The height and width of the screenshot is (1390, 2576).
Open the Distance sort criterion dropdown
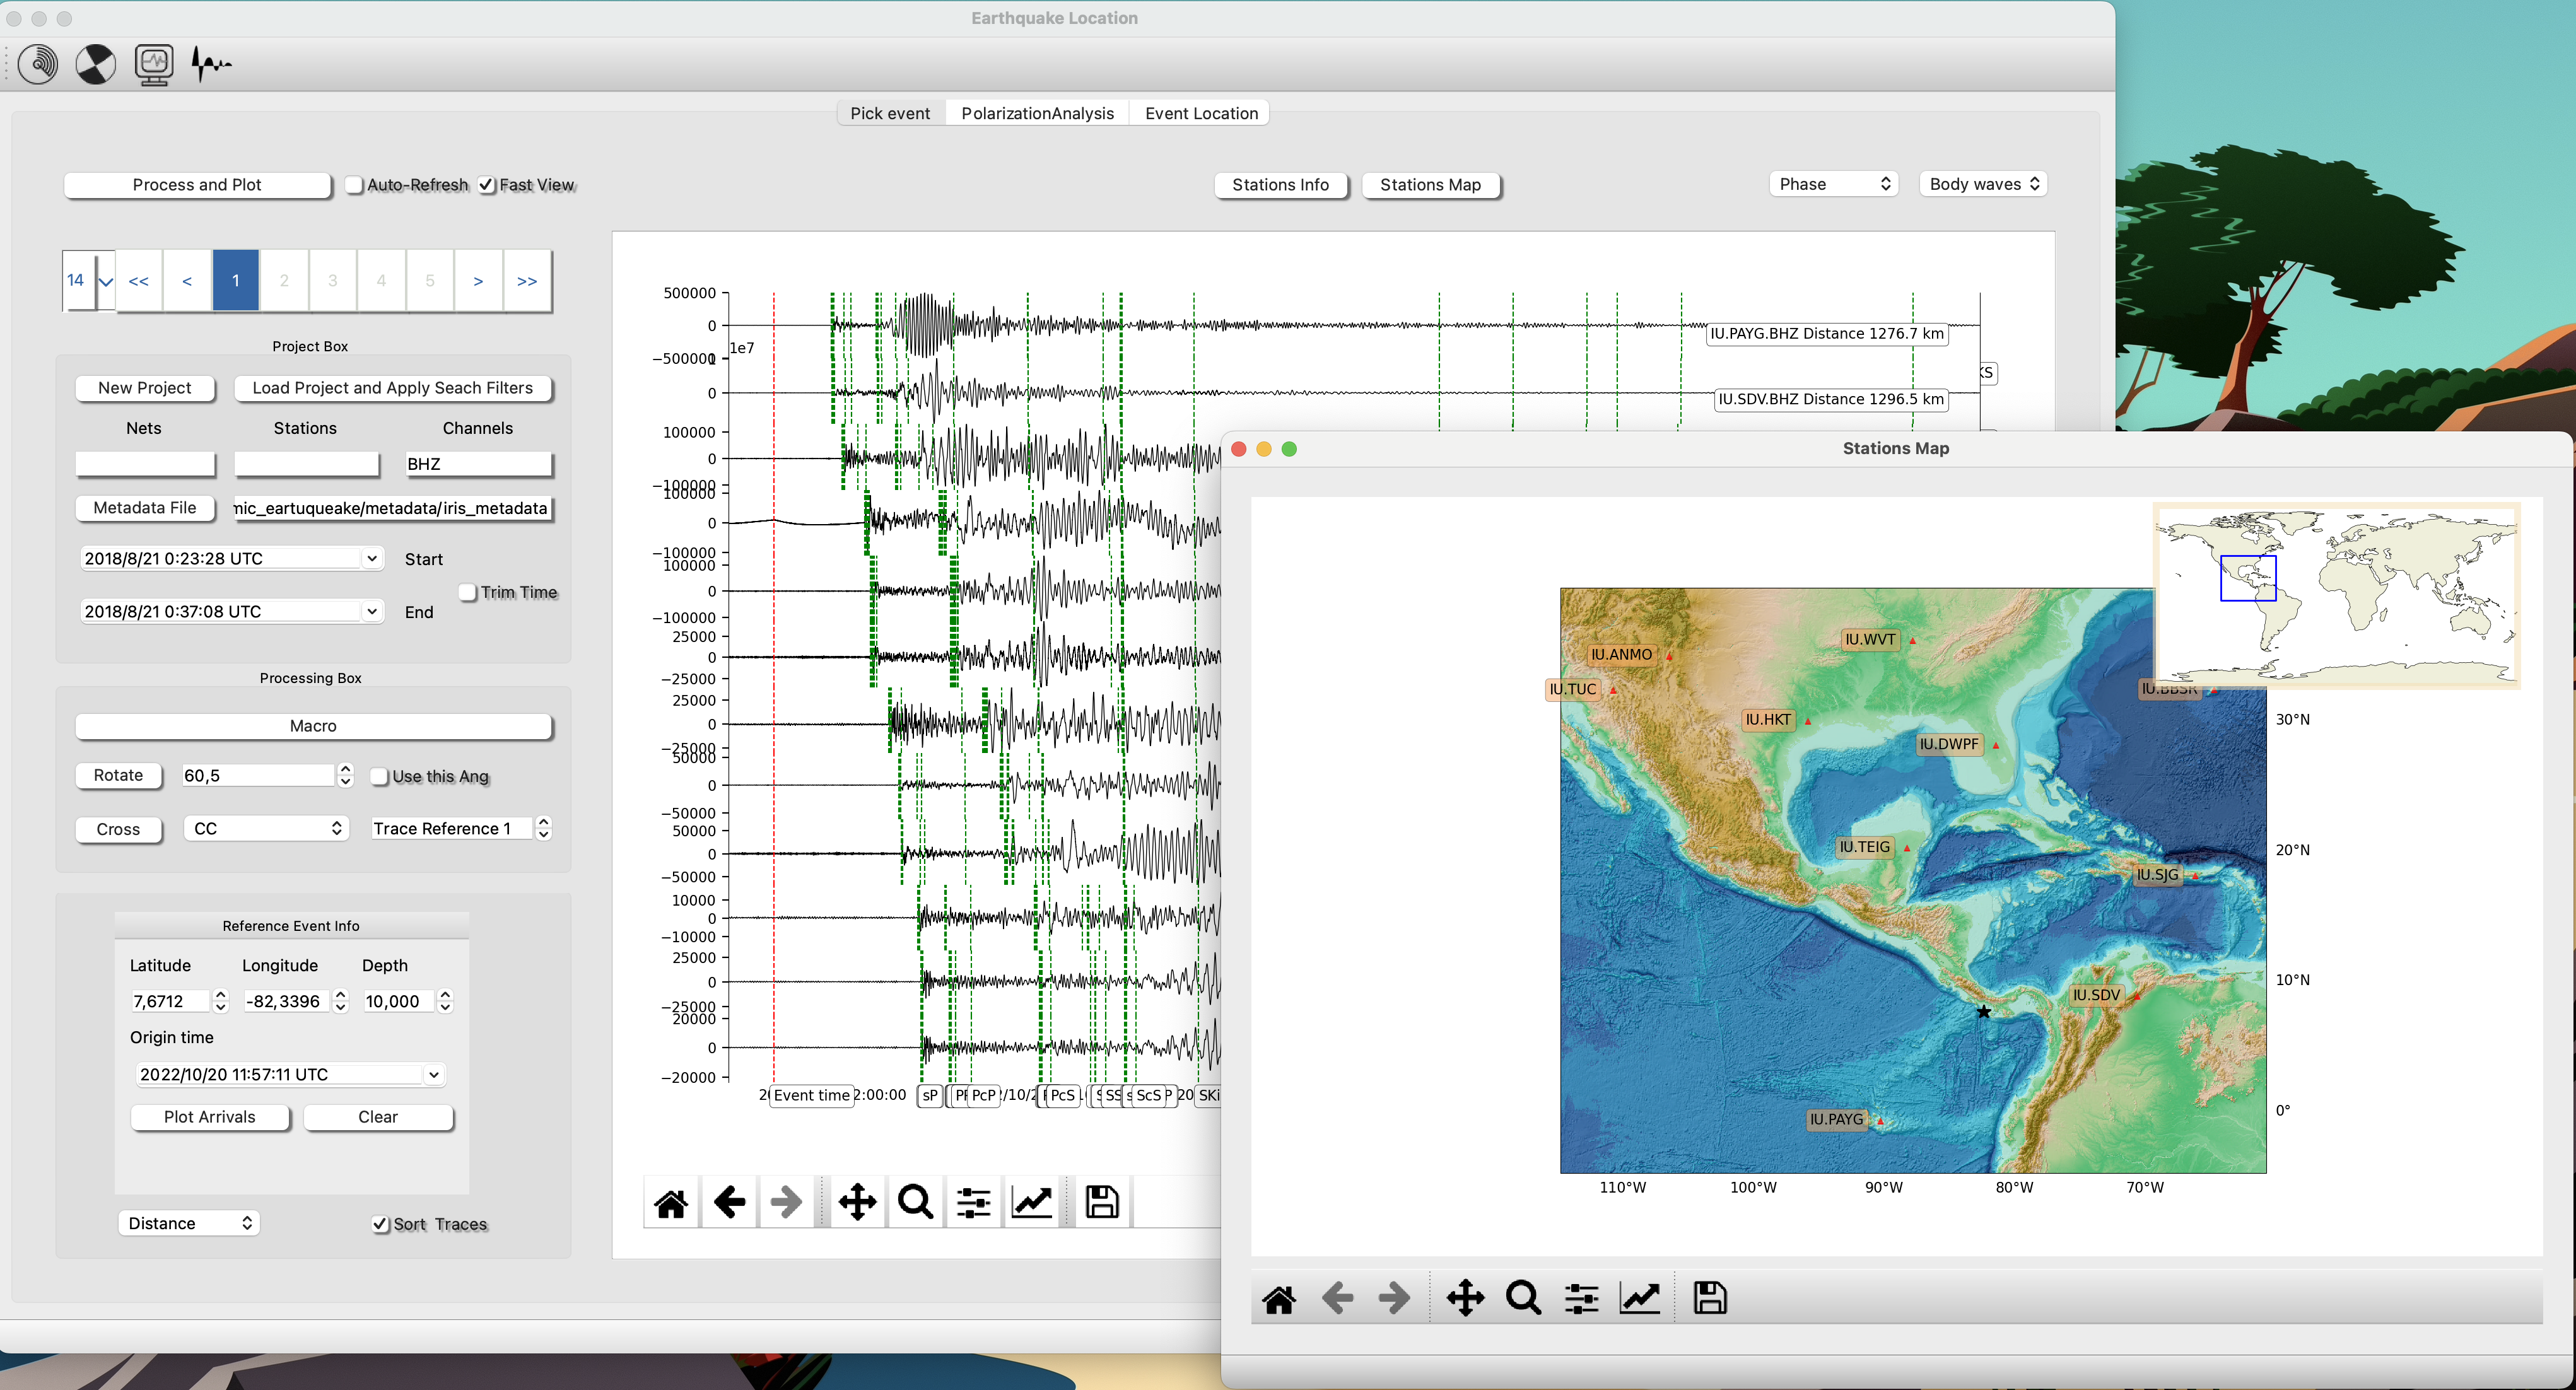coord(189,1224)
